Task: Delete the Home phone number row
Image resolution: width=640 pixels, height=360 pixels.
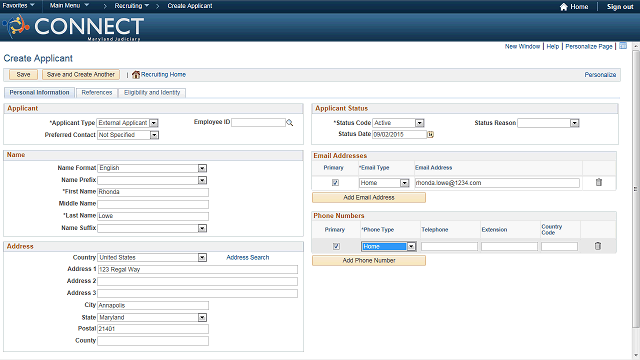Action: click(598, 246)
